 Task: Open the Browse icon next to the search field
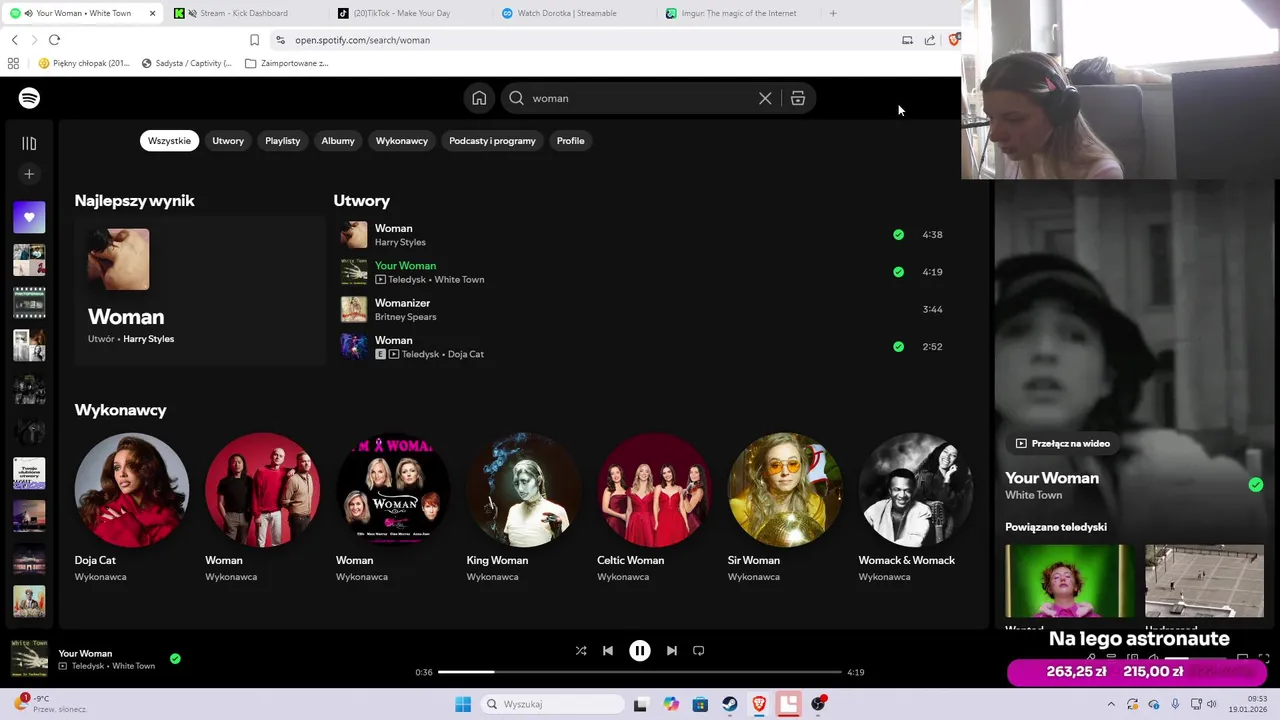[798, 98]
